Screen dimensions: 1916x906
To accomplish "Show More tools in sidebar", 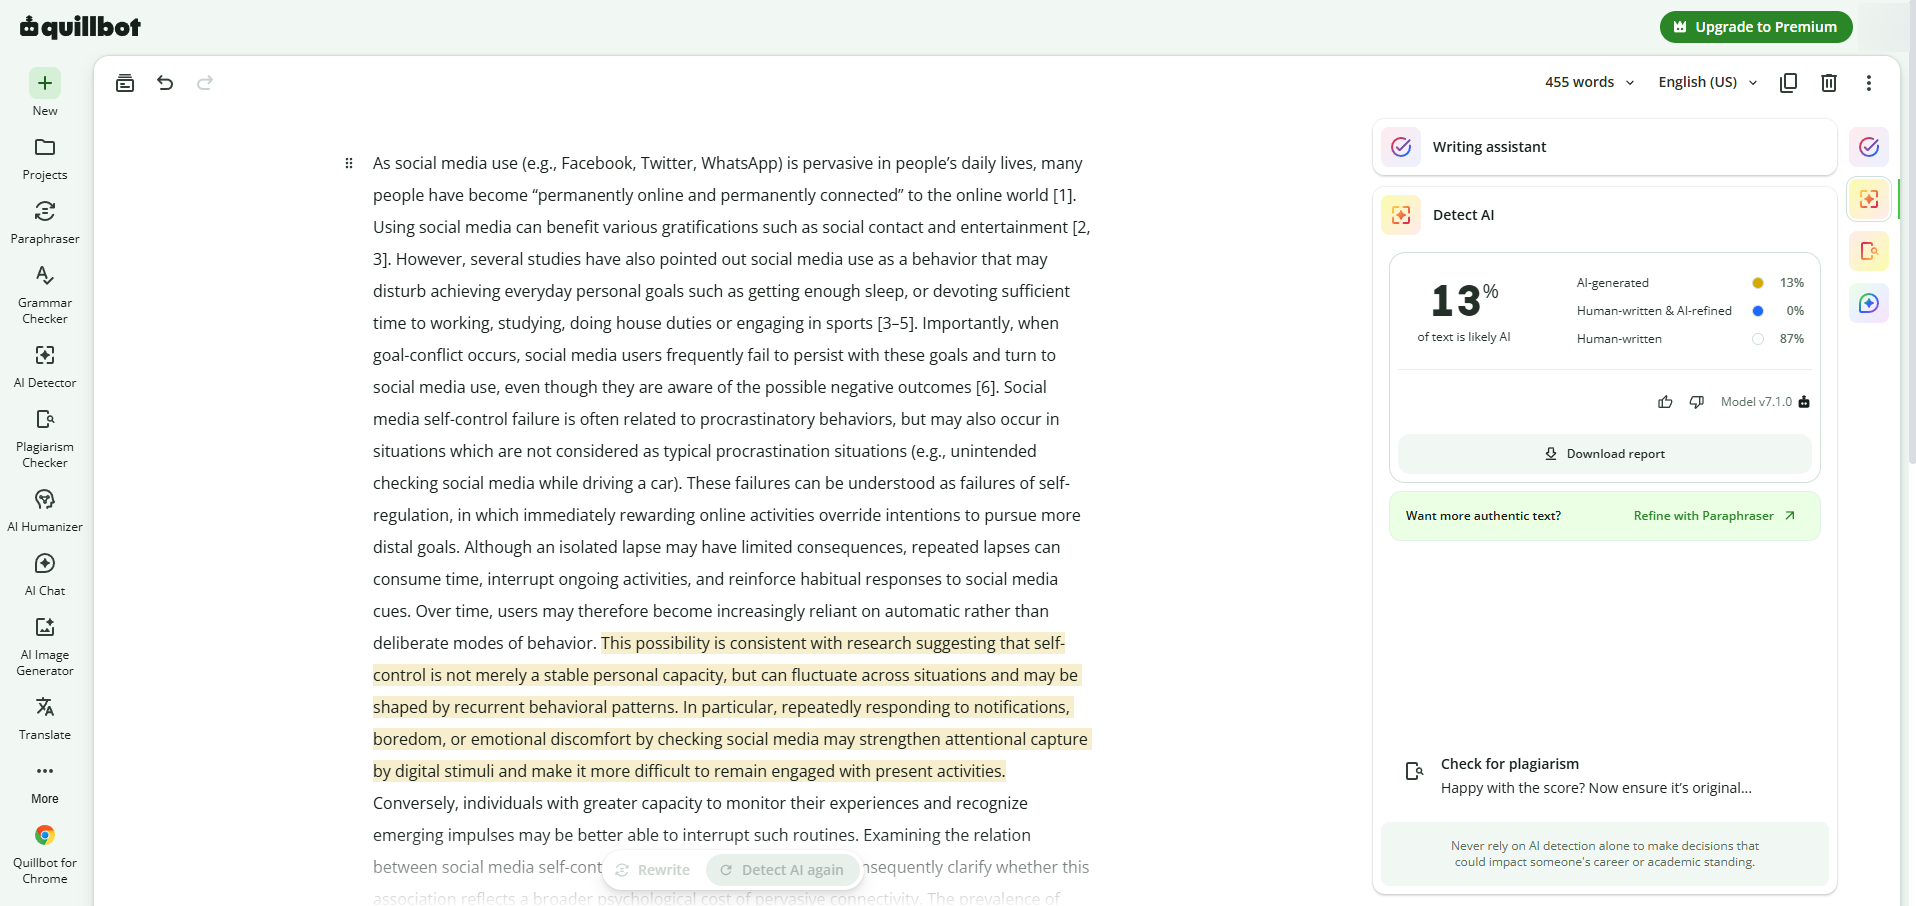I will coord(45,783).
